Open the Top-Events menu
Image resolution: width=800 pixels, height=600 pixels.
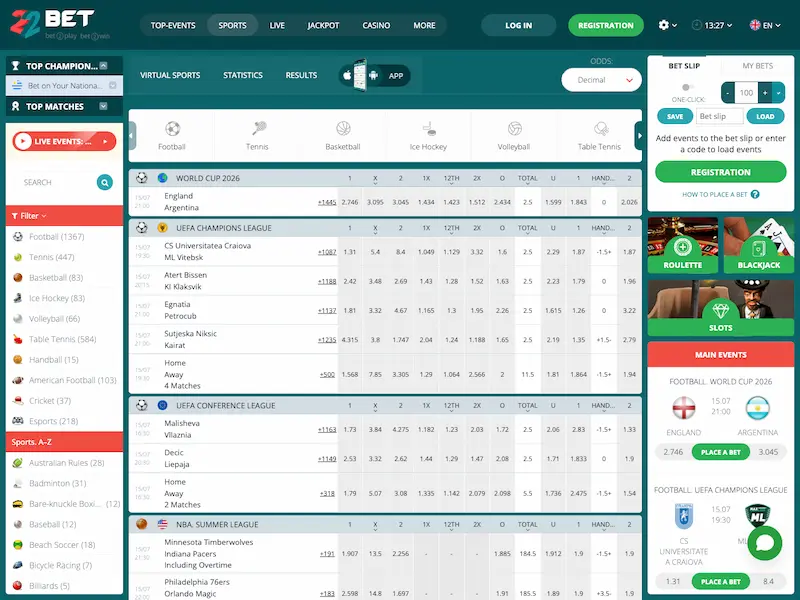[x=173, y=25]
